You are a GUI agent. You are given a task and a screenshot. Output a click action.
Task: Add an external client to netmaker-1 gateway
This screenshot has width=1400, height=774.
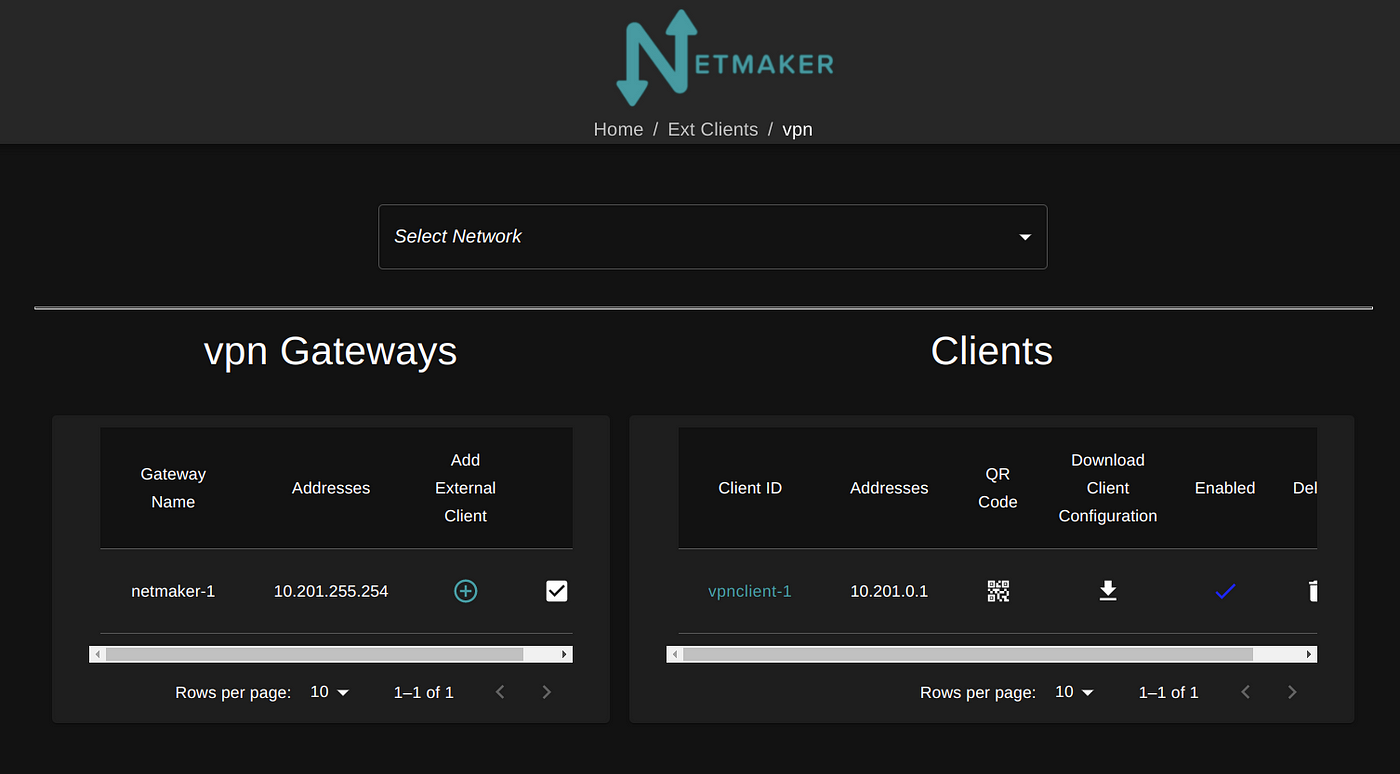click(x=465, y=591)
